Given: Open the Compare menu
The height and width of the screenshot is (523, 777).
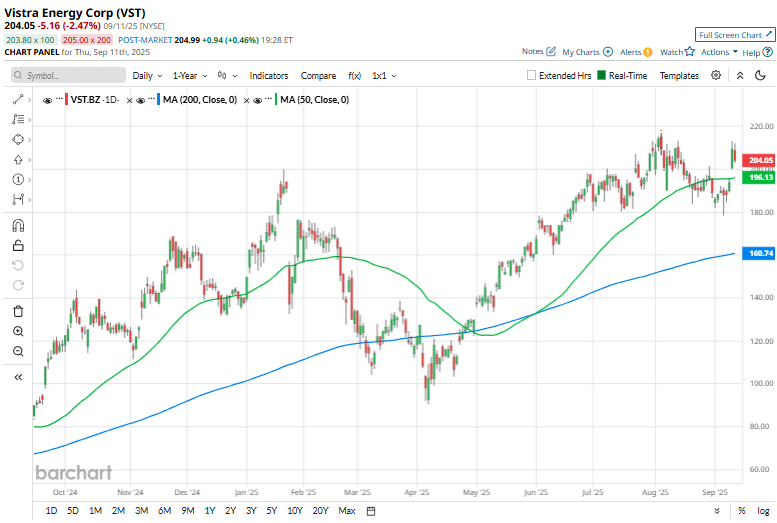Looking at the screenshot, I should tap(318, 75).
